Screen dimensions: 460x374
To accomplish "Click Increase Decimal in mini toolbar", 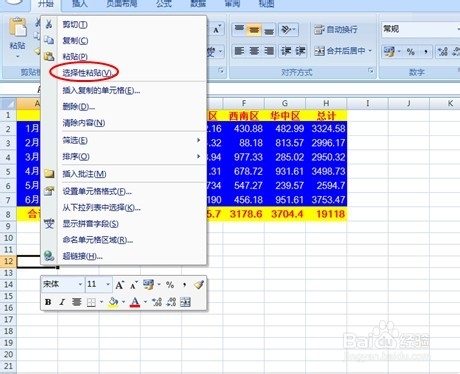I will point(157,302).
